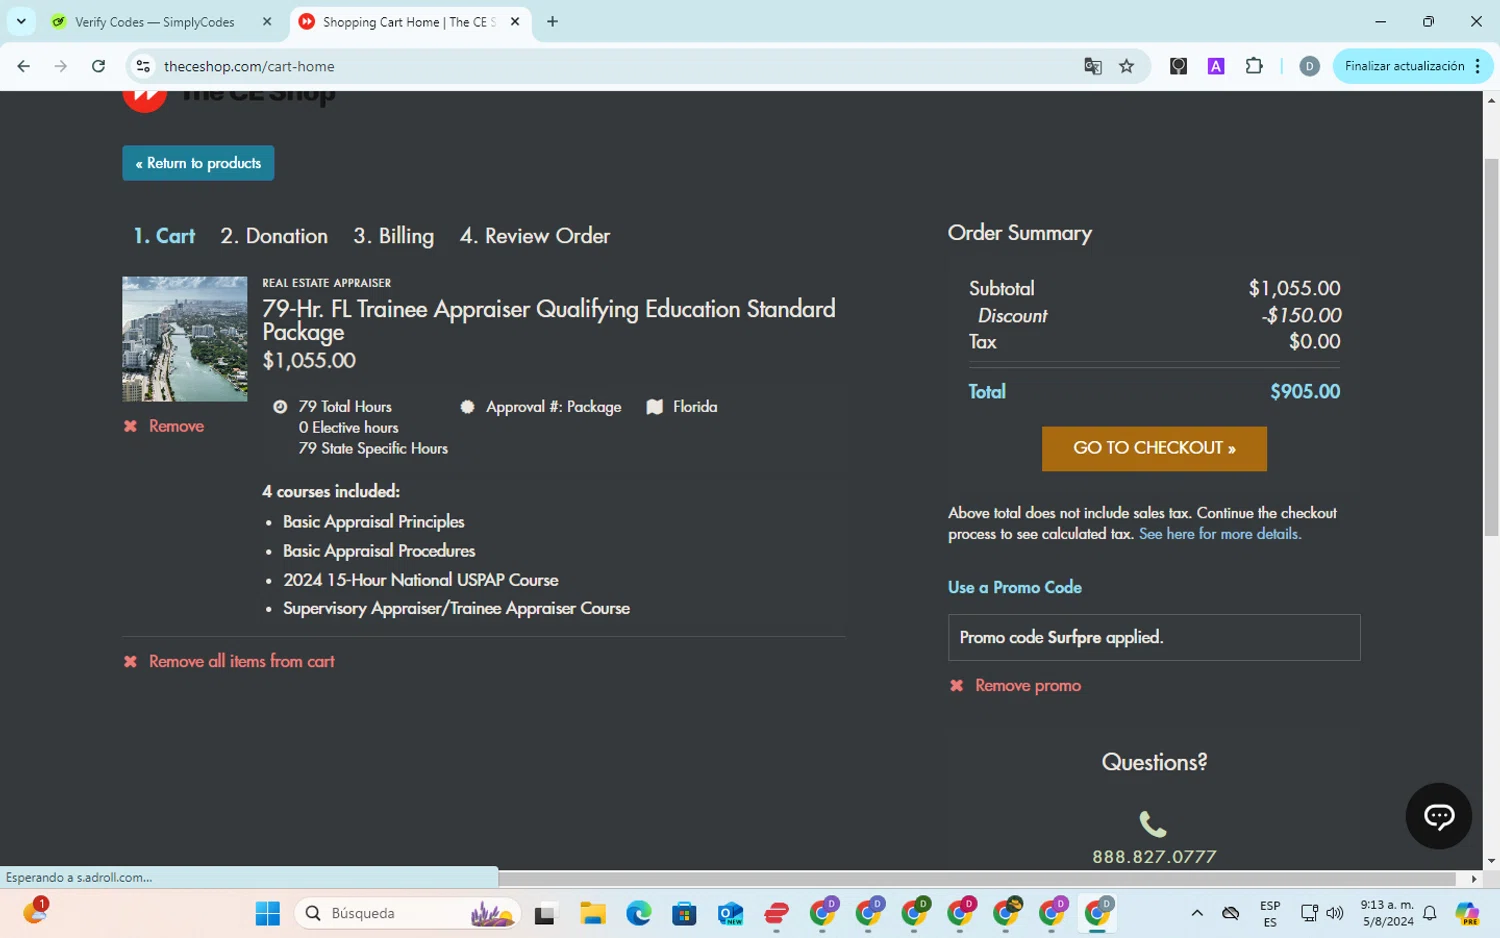This screenshot has height=938, width=1500.
Task: Click the dark extension icon beside star
Action: pos(1179,66)
